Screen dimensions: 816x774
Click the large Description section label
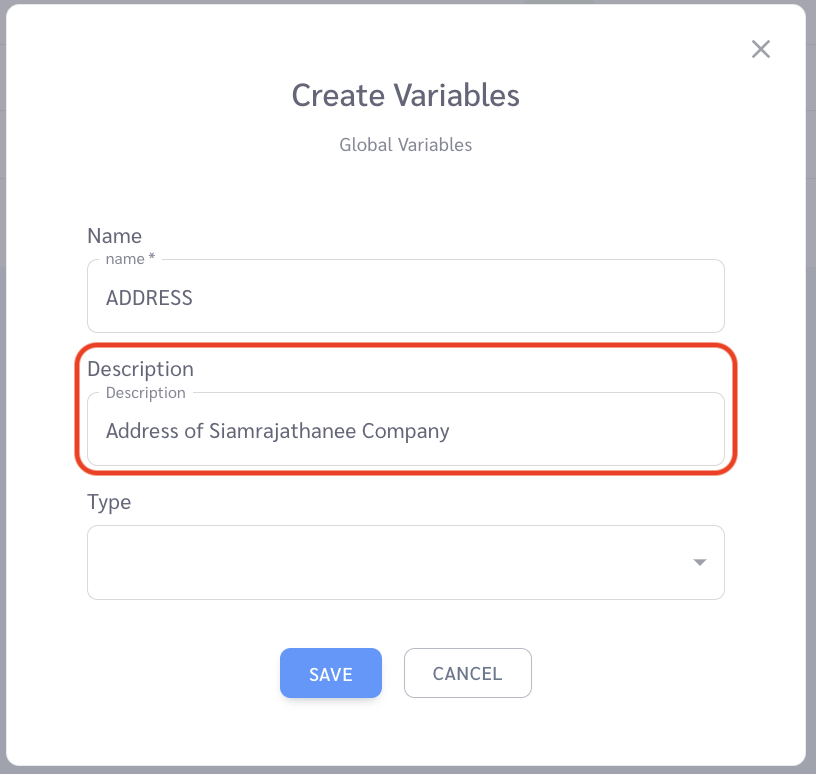click(141, 369)
